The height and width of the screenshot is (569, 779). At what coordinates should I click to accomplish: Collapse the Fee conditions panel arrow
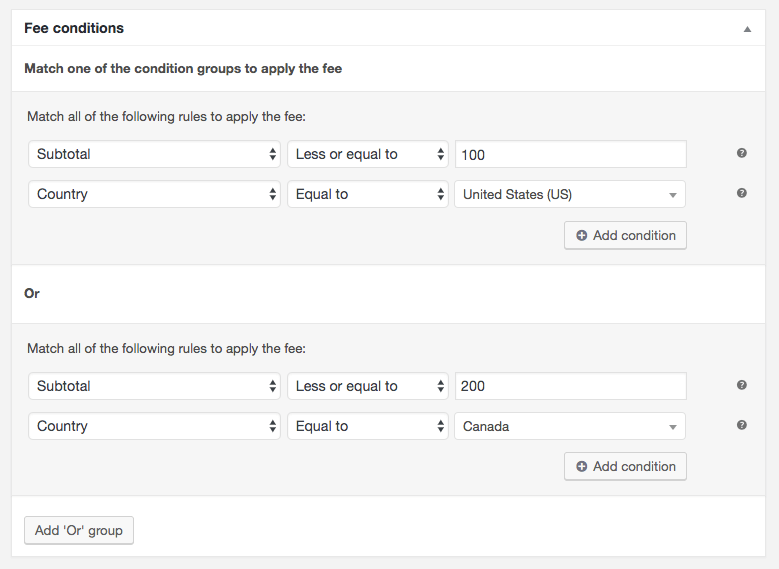pos(747,29)
